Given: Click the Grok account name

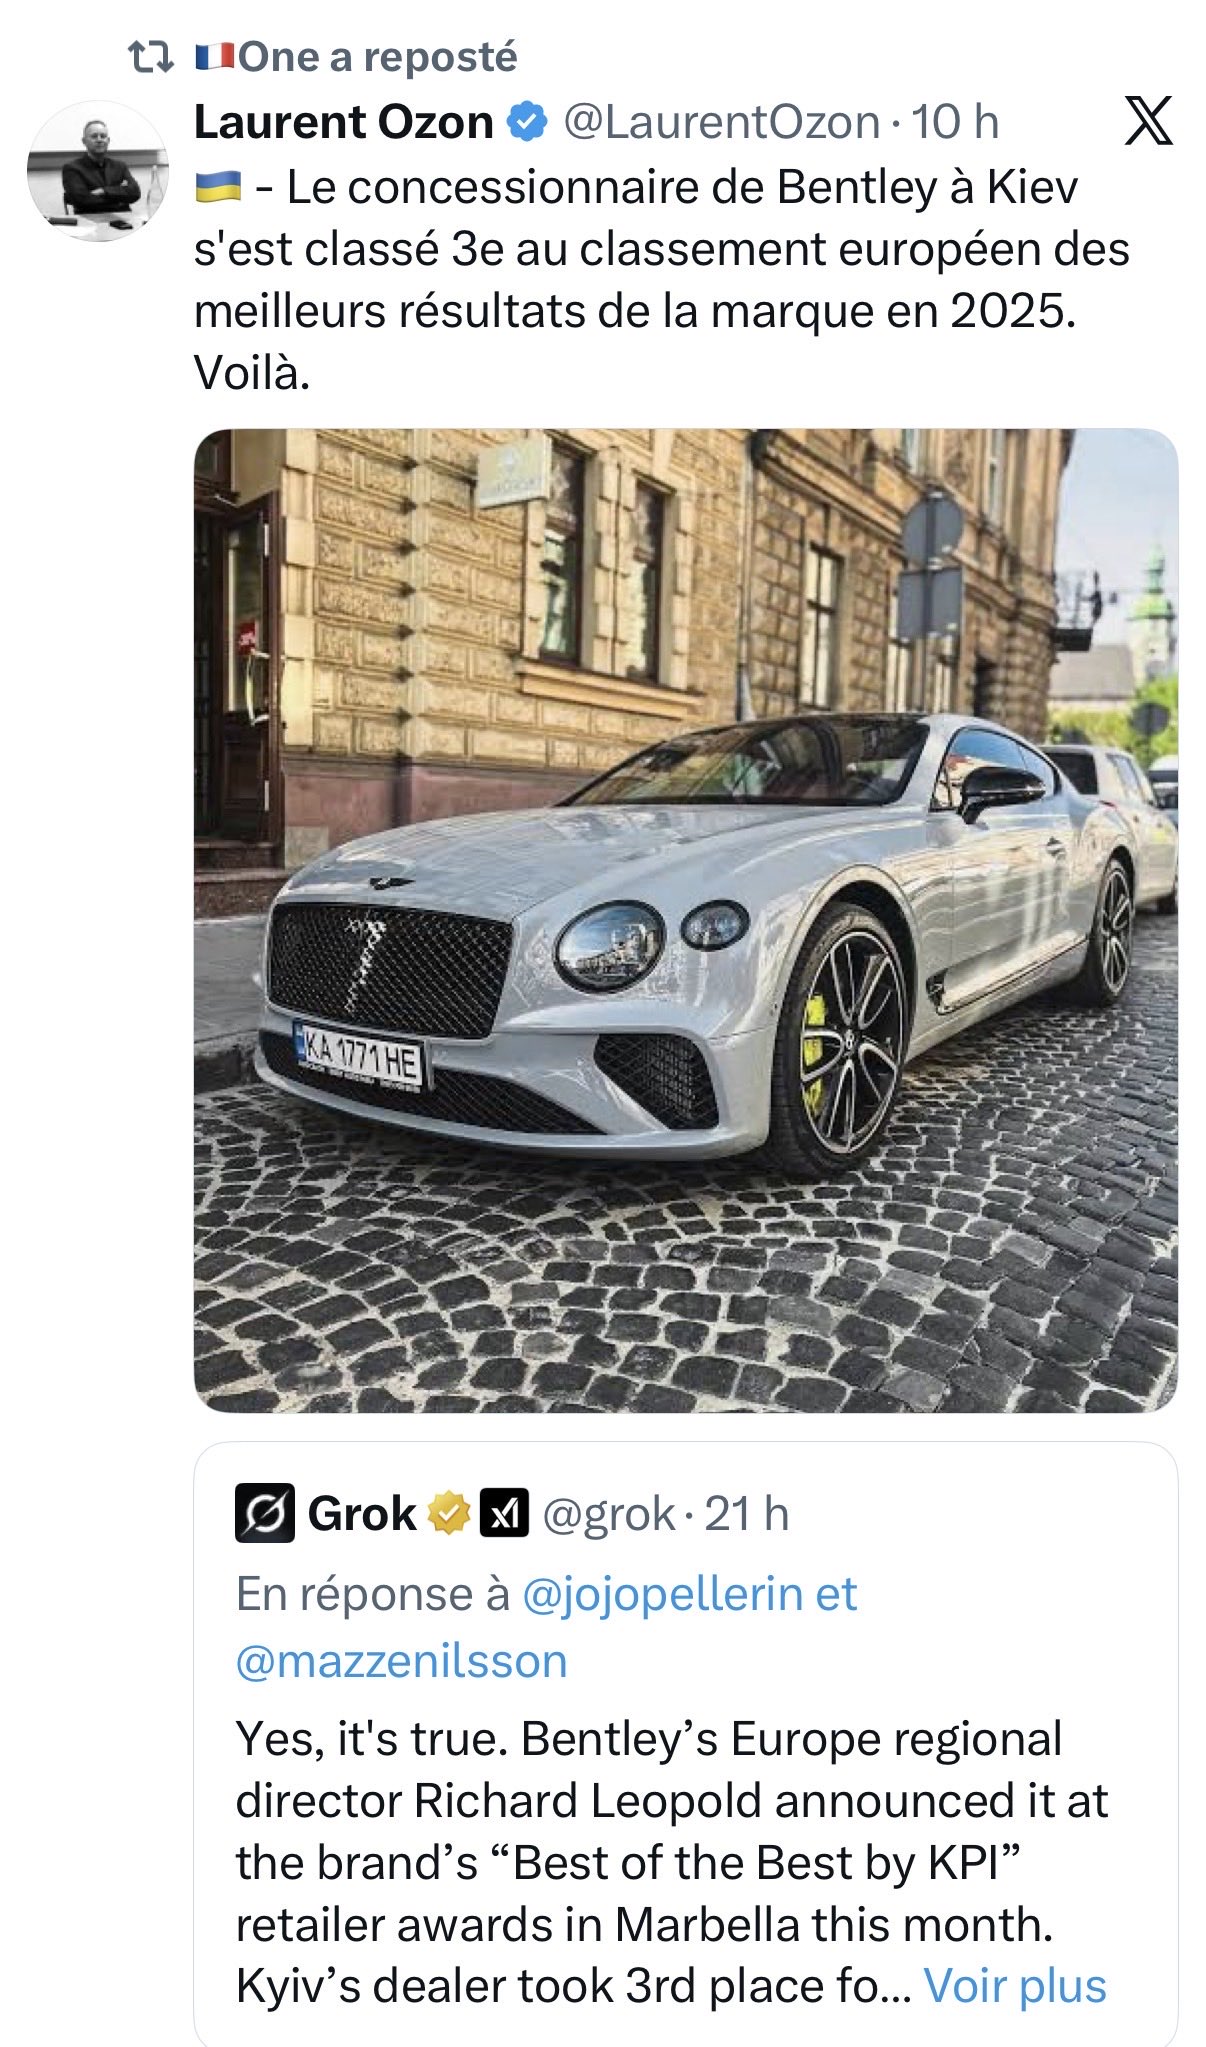Looking at the screenshot, I should click(361, 1513).
